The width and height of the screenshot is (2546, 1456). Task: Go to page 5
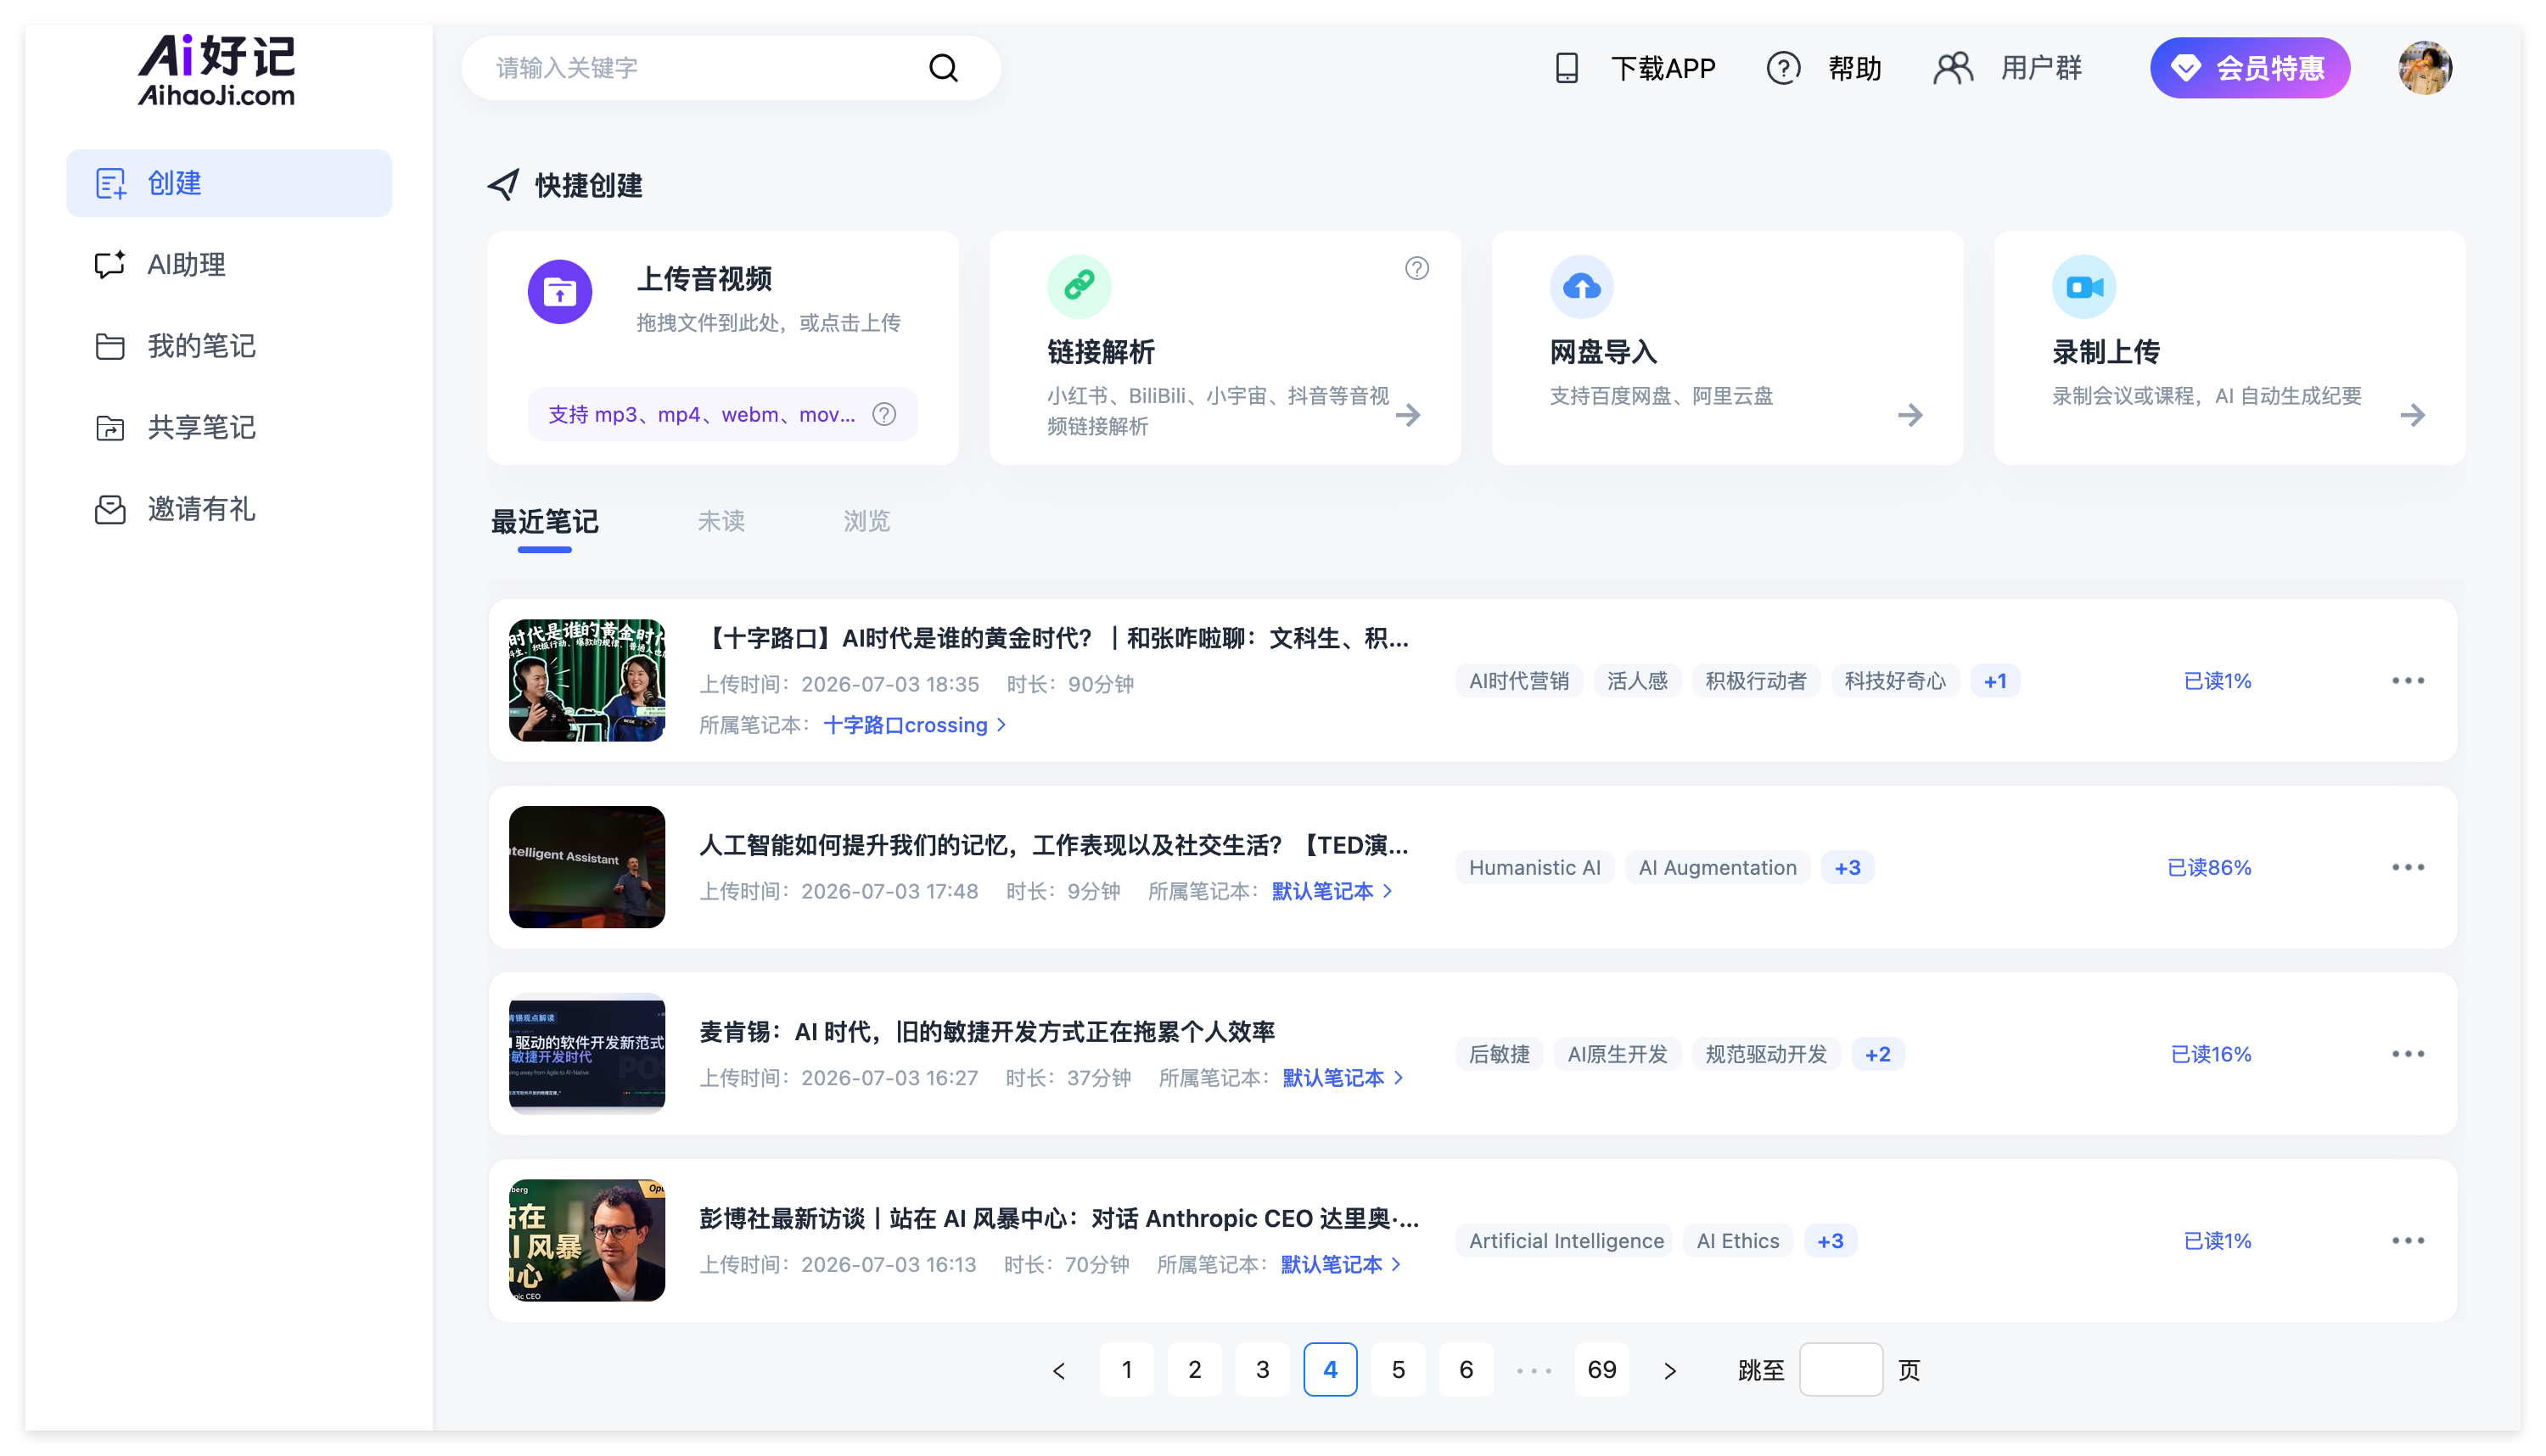1398,1370
